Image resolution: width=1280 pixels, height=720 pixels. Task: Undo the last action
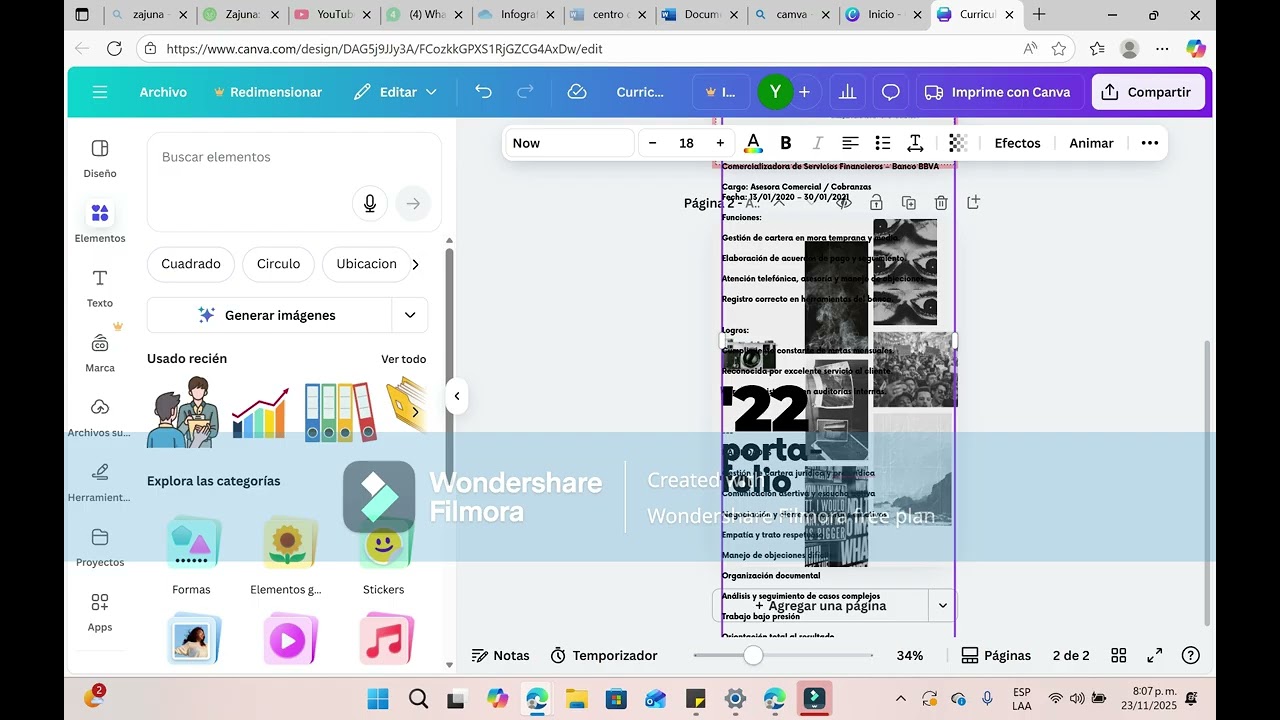click(x=484, y=92)
